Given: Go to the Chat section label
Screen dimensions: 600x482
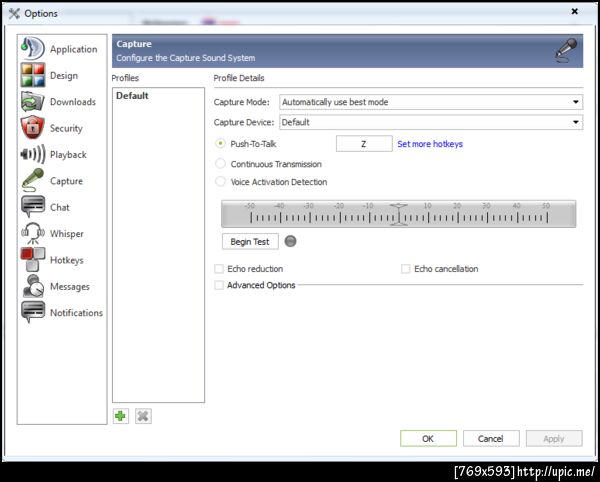Looking at the screenshot, I should coord(60,207).
